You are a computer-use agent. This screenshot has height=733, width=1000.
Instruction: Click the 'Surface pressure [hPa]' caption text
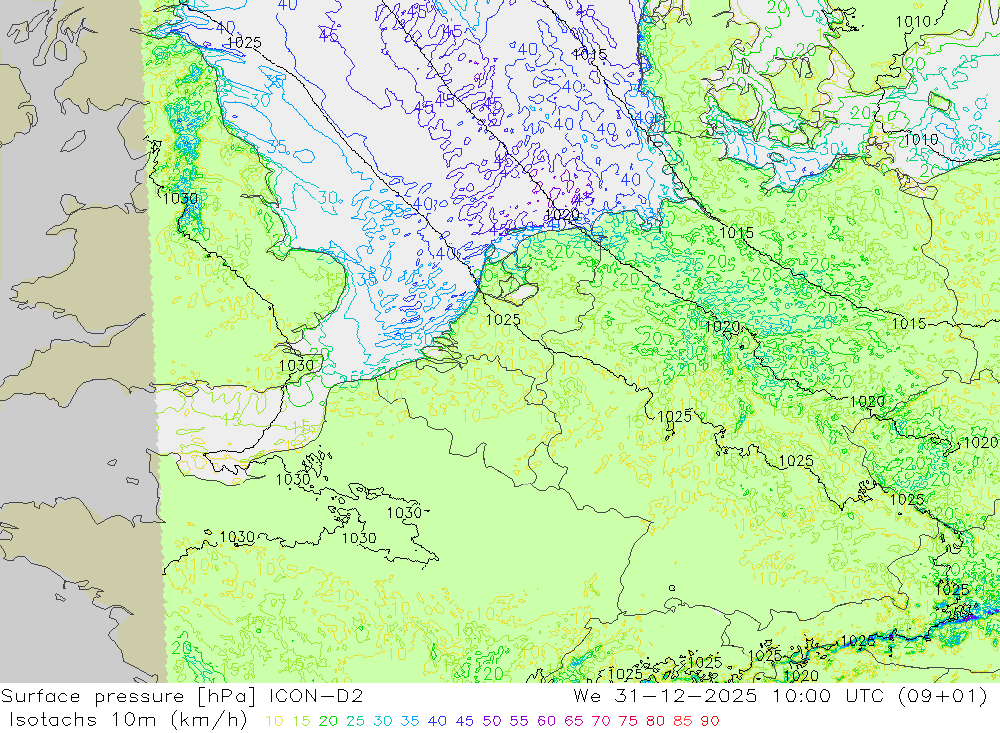coord(129,696)
